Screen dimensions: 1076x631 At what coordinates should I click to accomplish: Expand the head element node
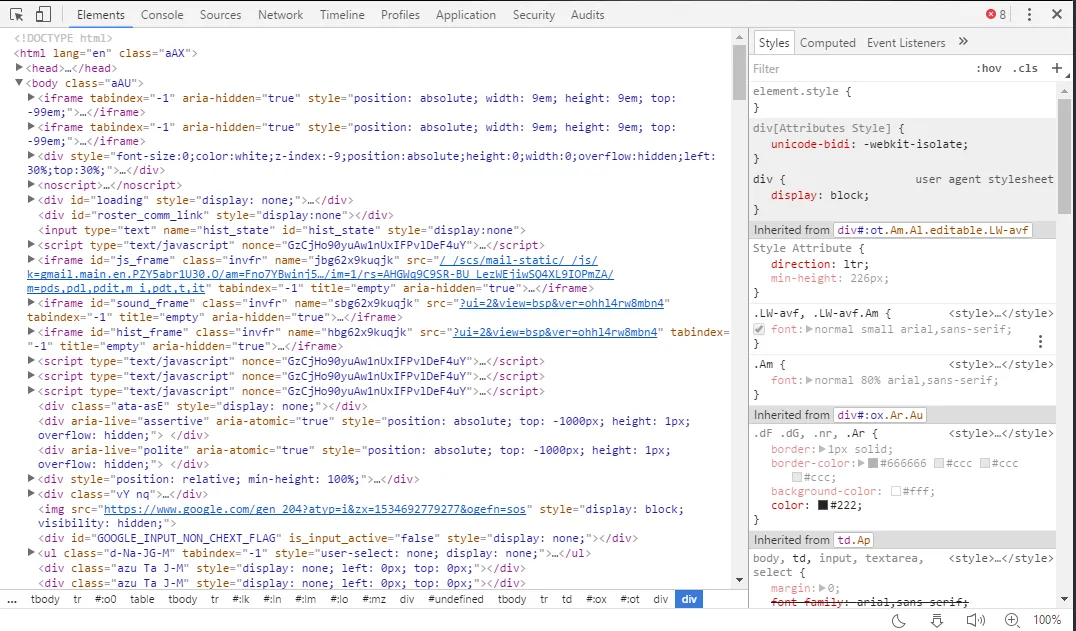click(x=19, y=68)
